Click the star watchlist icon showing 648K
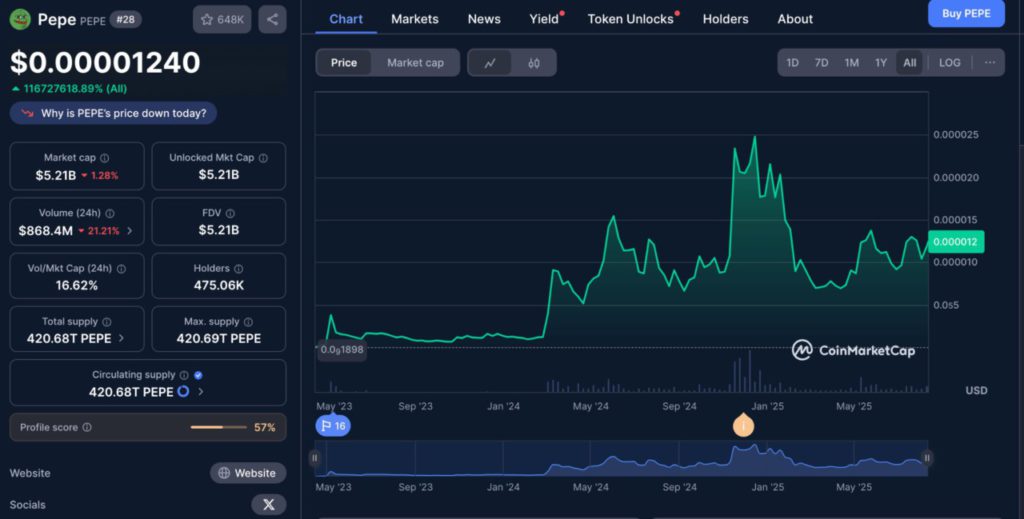 coord(221,19)
